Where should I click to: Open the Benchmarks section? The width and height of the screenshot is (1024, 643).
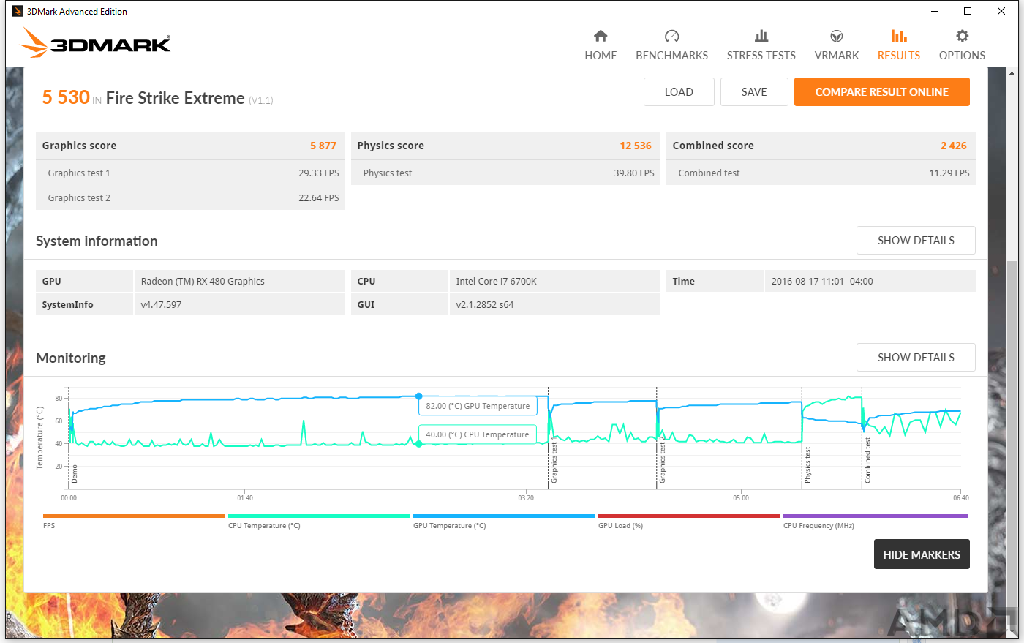(x=671, y=44)
